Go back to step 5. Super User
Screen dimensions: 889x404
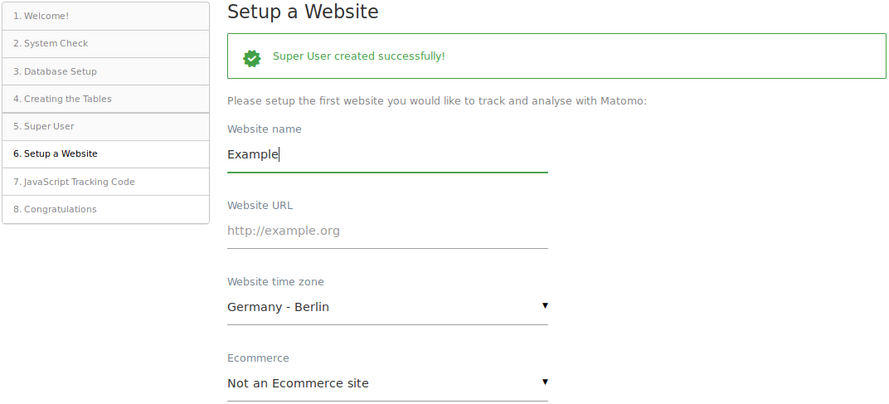coord(106,126)
